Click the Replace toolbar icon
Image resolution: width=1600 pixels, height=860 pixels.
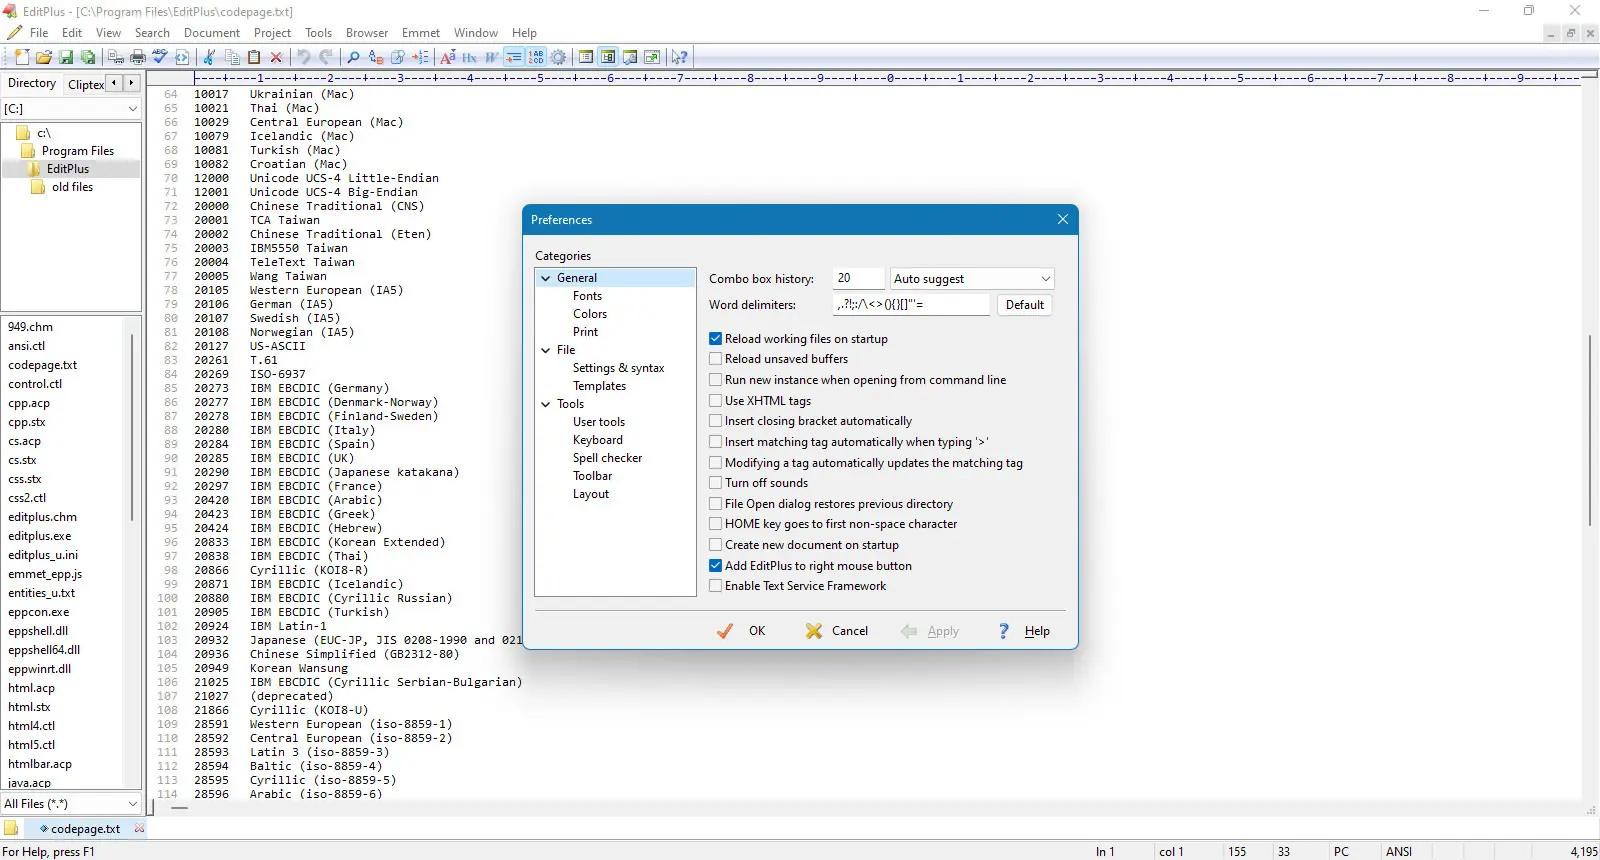click(x=375, y=57)
